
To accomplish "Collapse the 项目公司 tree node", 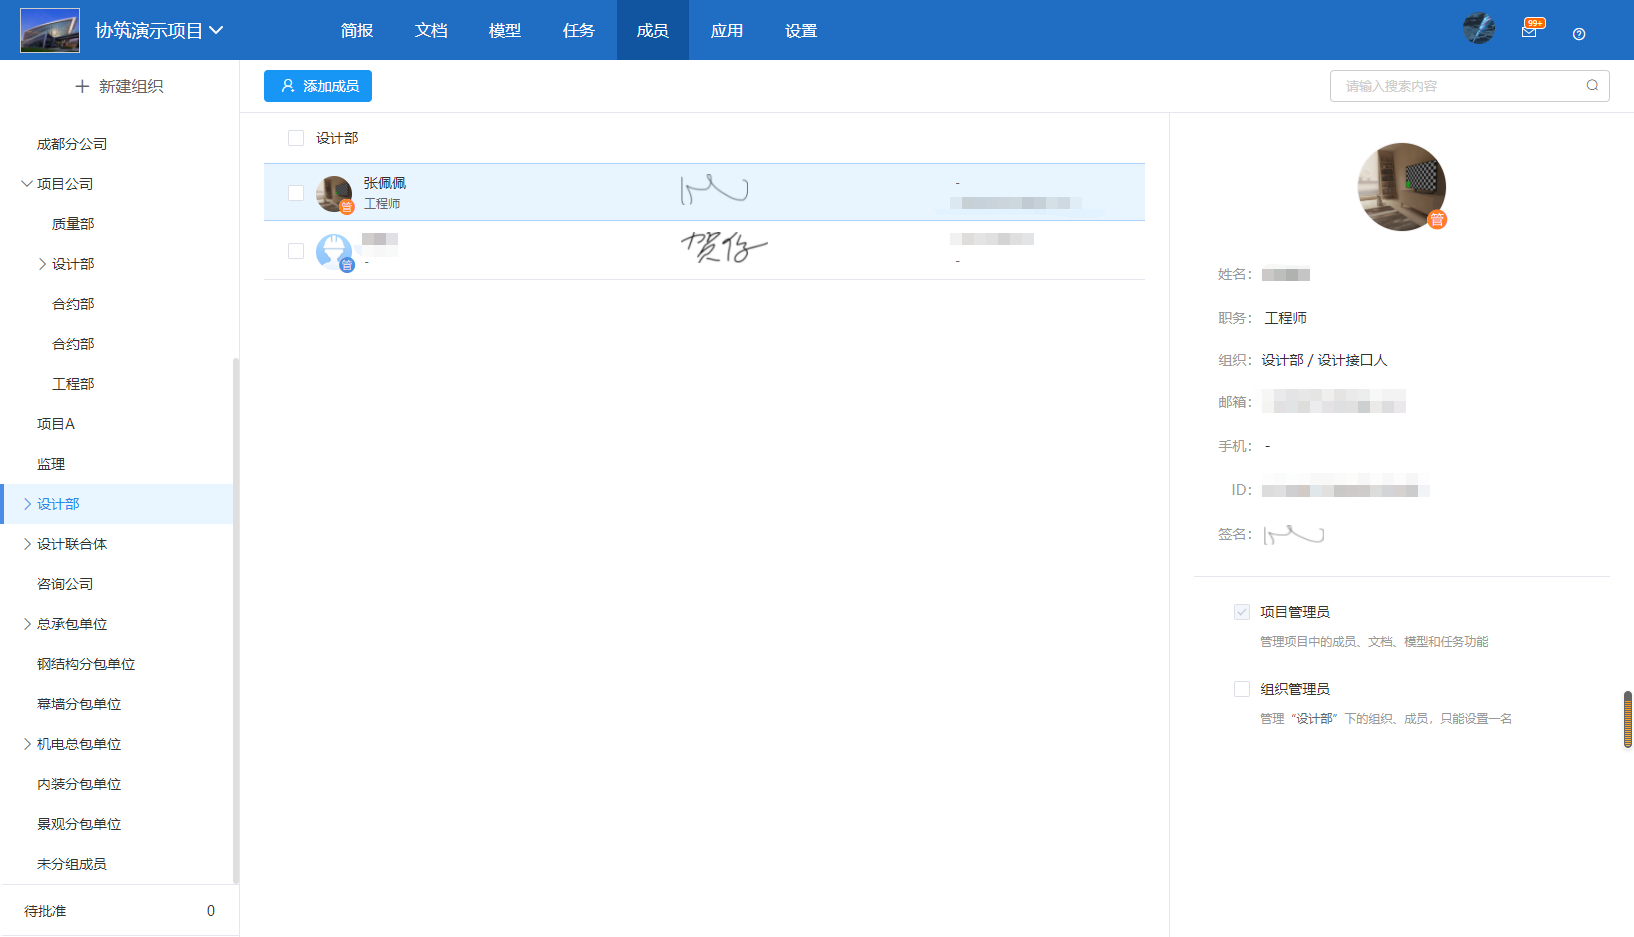I will coord(27,183).
